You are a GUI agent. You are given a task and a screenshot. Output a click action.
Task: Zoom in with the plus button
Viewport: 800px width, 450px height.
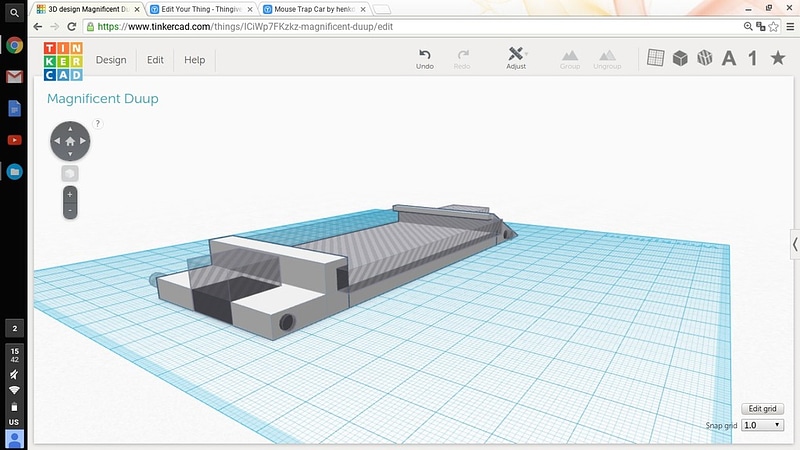coord(70,194)
